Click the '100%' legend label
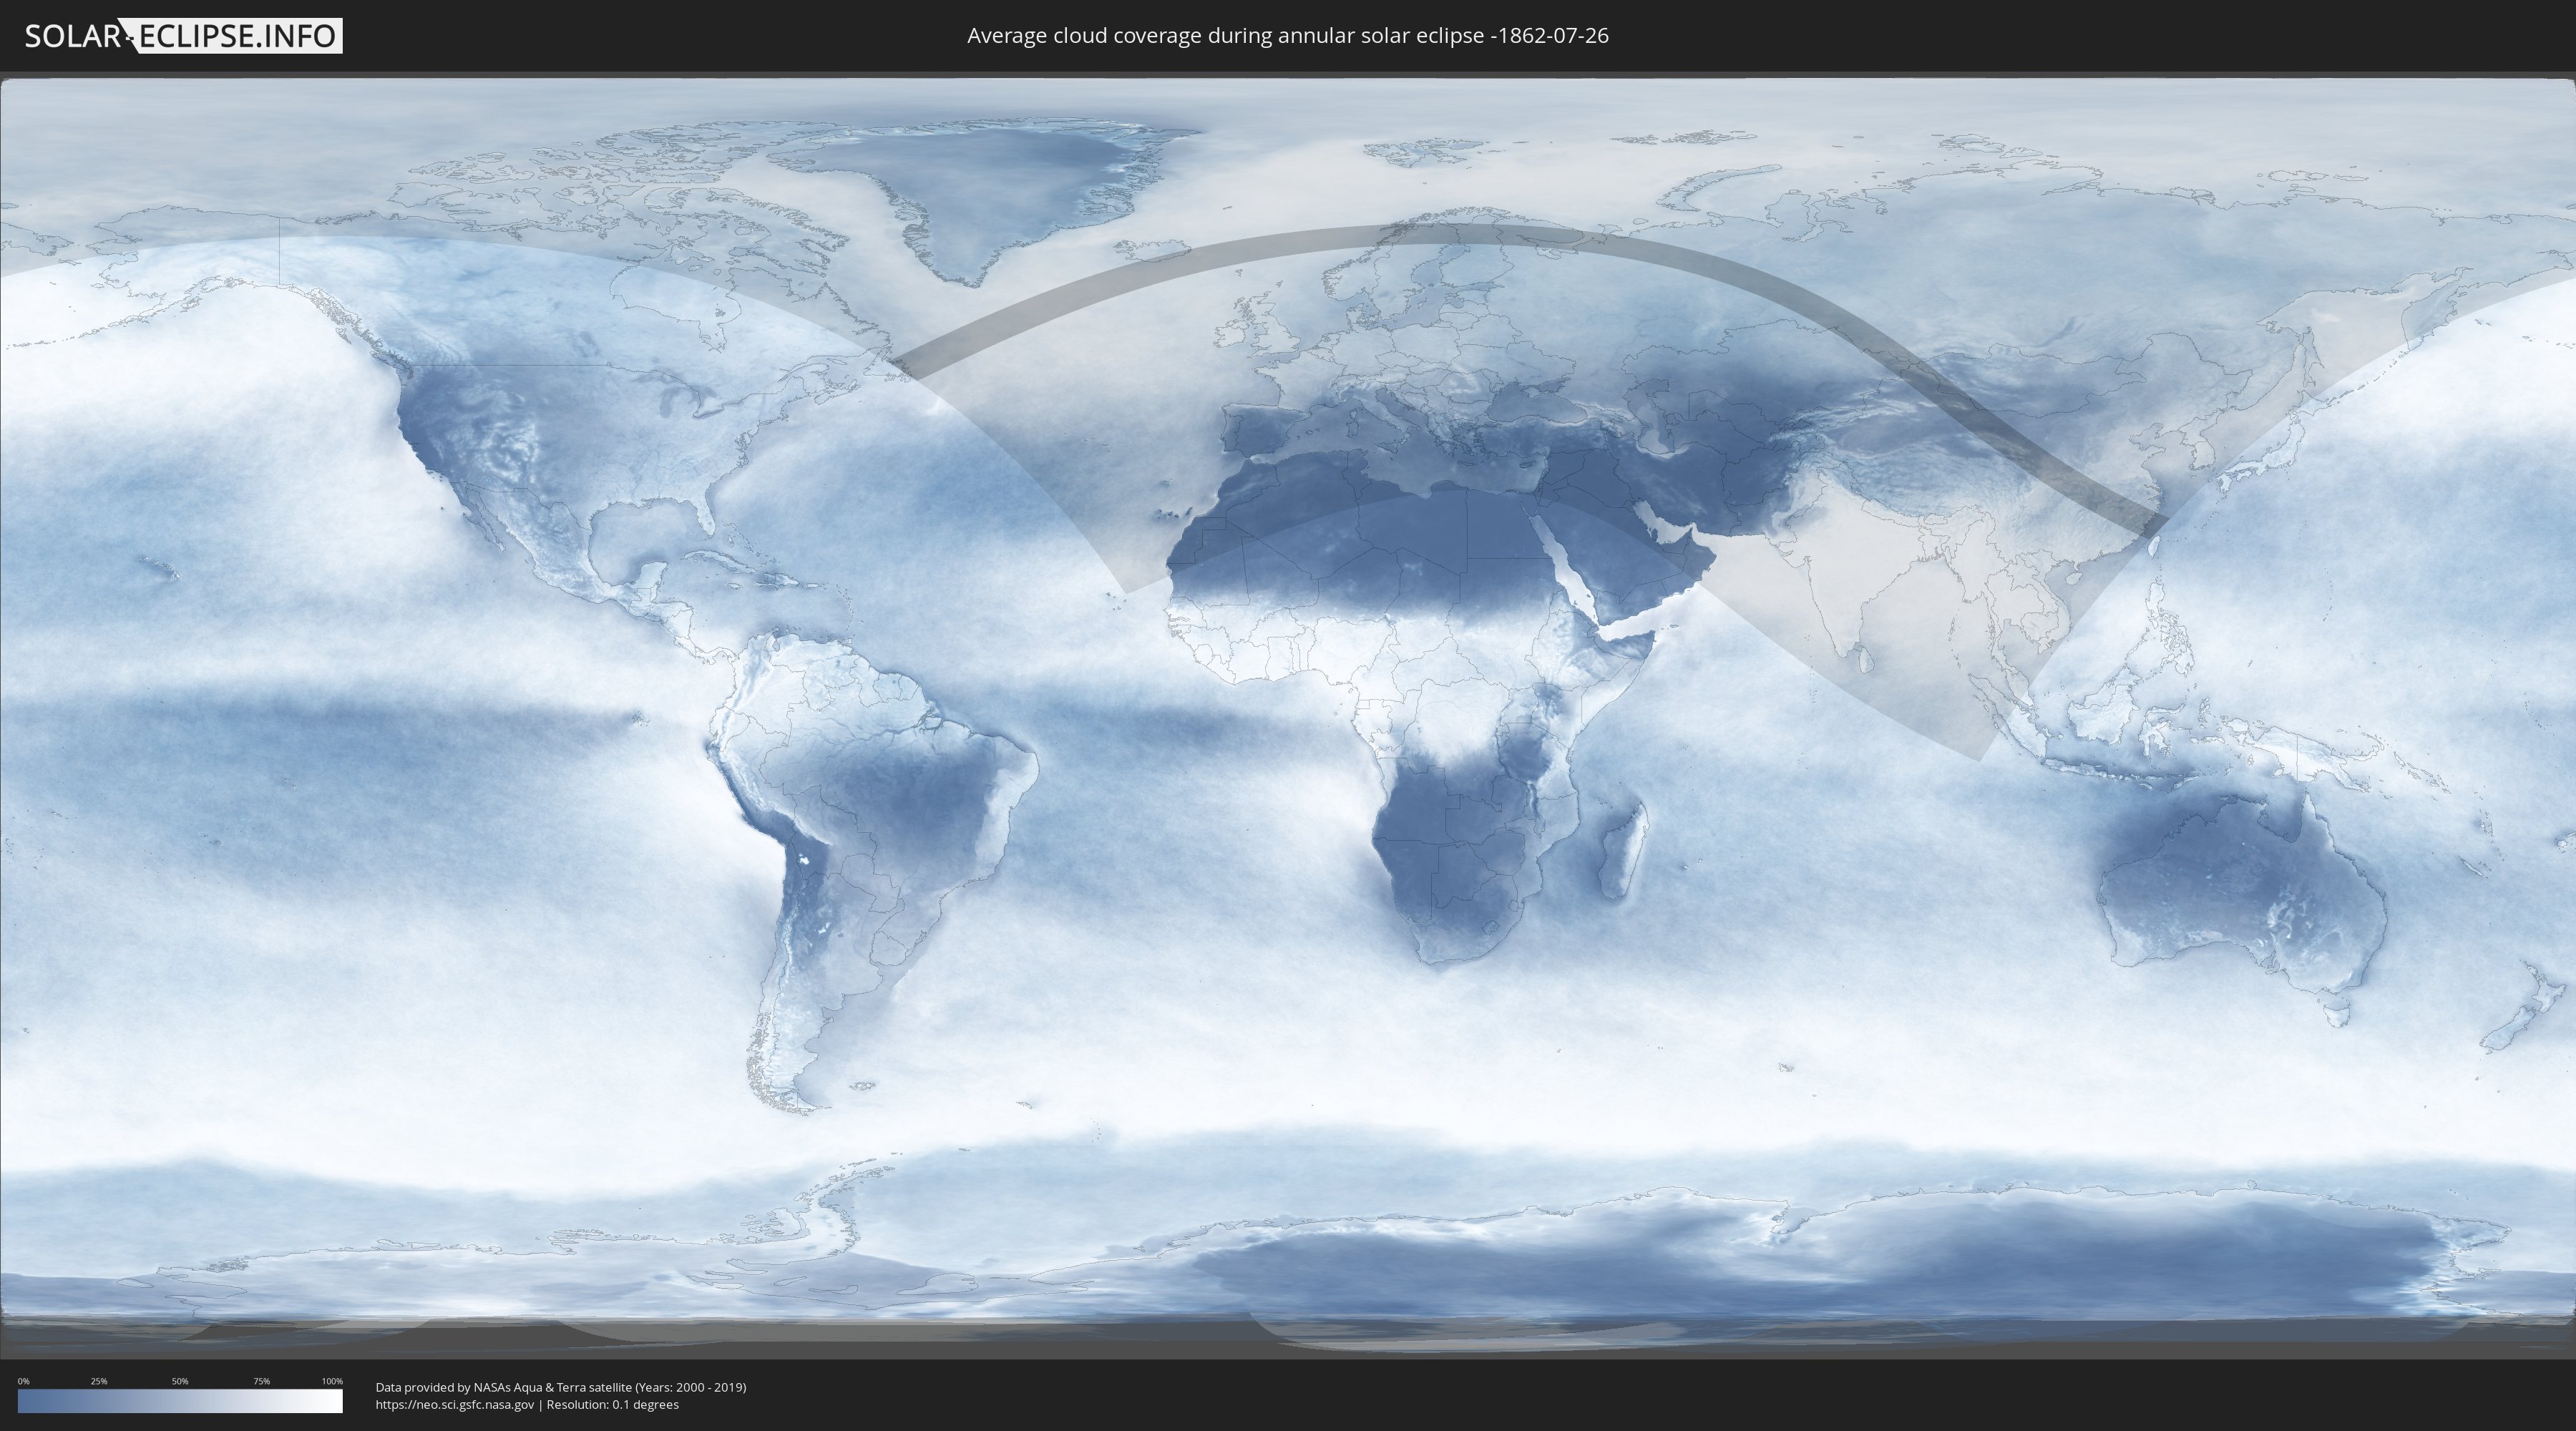Viewport: 2576px width, 1431px height. [332, 1381]
